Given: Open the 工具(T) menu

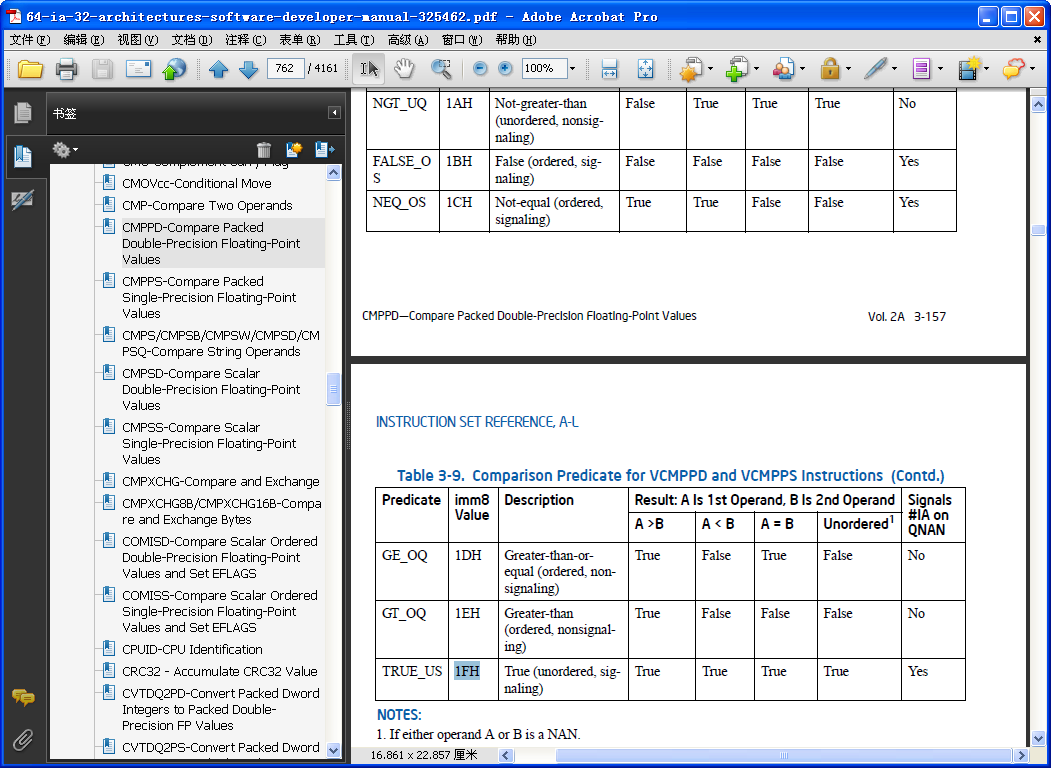Looking at the screenshot, I should [x=354, y=40].
